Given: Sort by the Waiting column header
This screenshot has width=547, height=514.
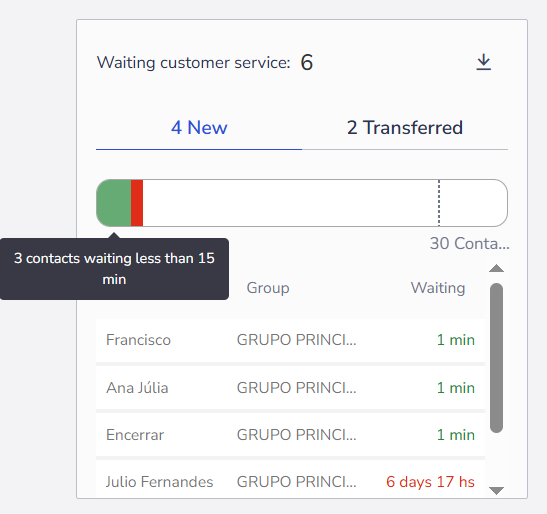Looking at the screenshot, I should [x=438, y=288].
